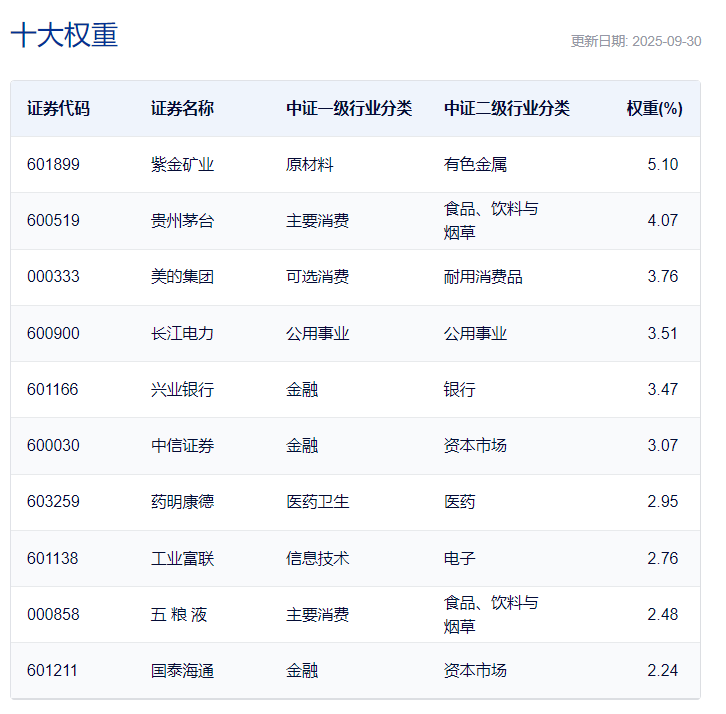
Task: Select stock code 601166
Action: [x=53, y=389]
